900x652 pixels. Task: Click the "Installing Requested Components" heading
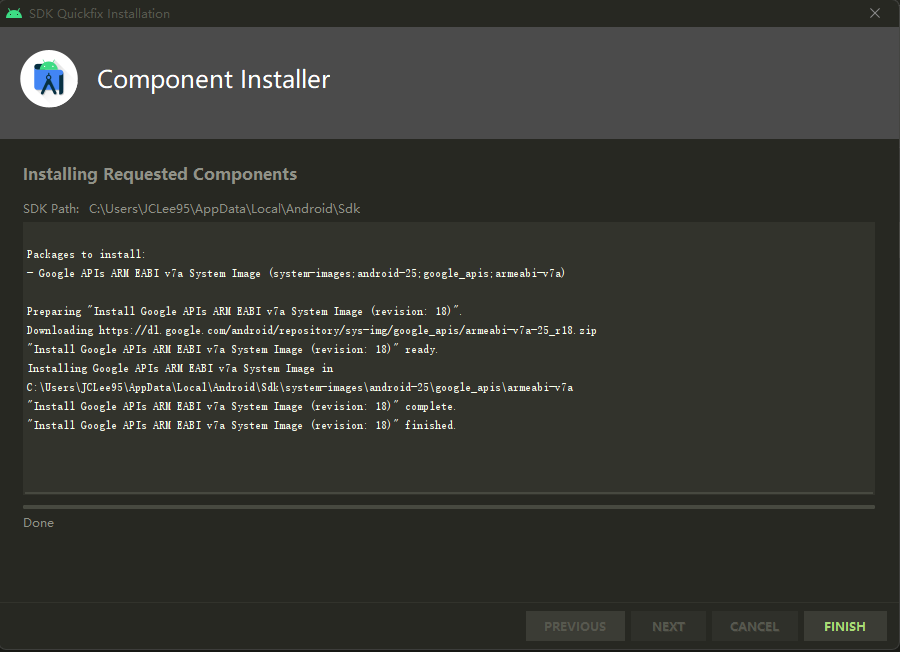click(x=160, y=174)
